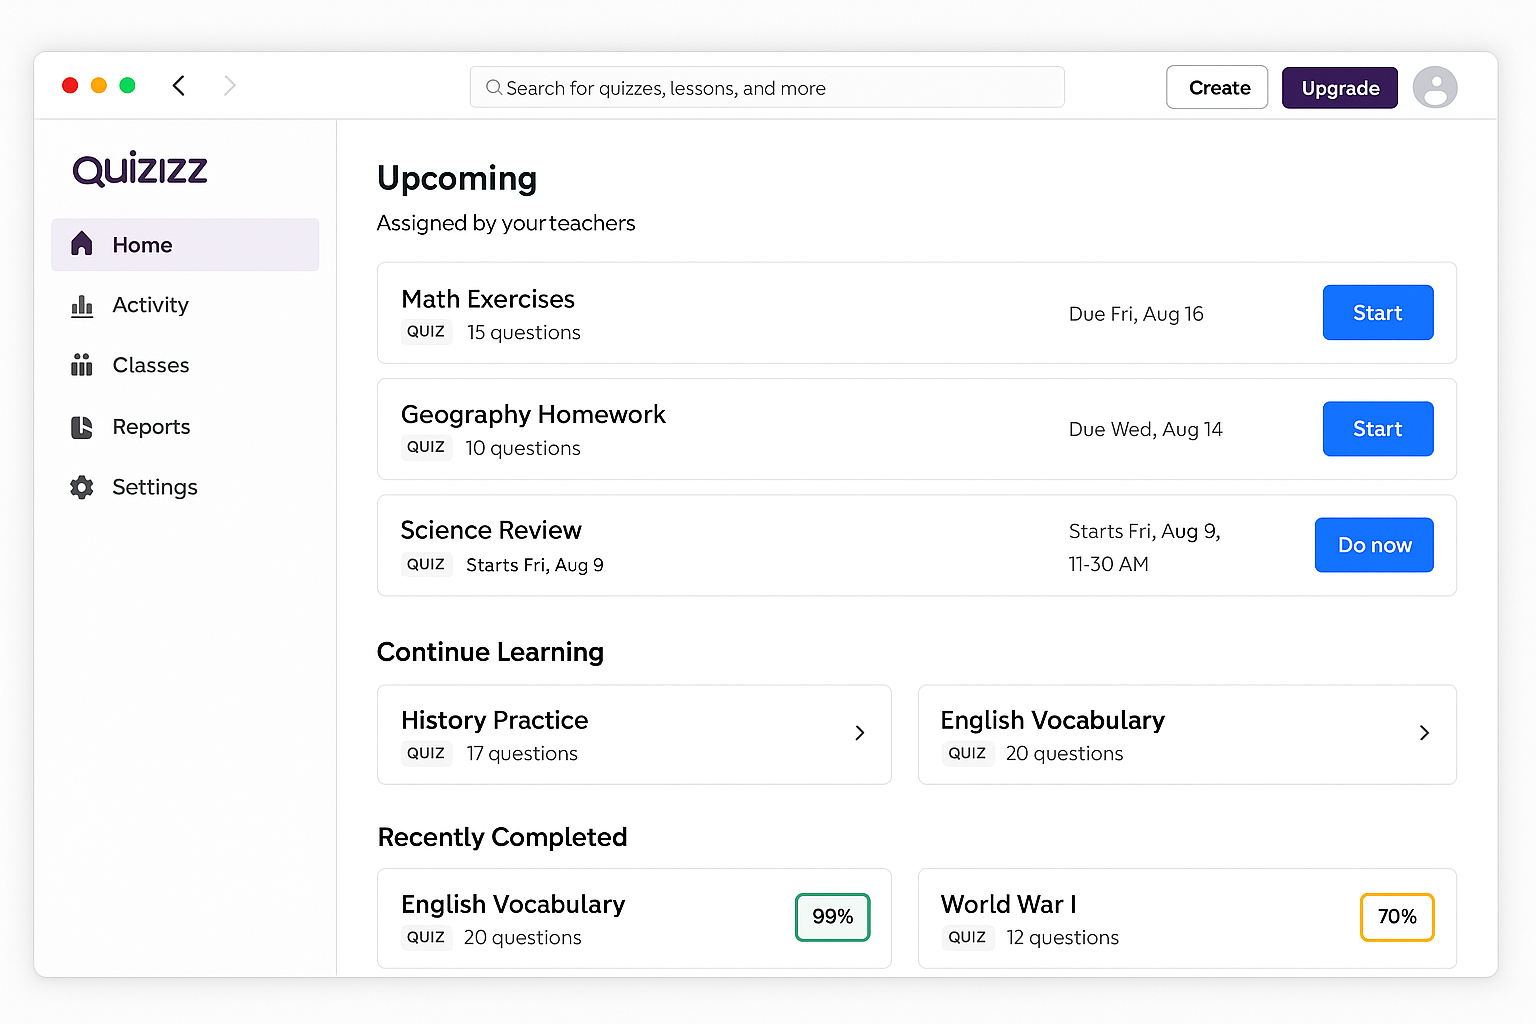Image resolution: width=1536 pixels, height=1024 pixels.
Task: Click the Classes people icon
Action: (82, 365)
